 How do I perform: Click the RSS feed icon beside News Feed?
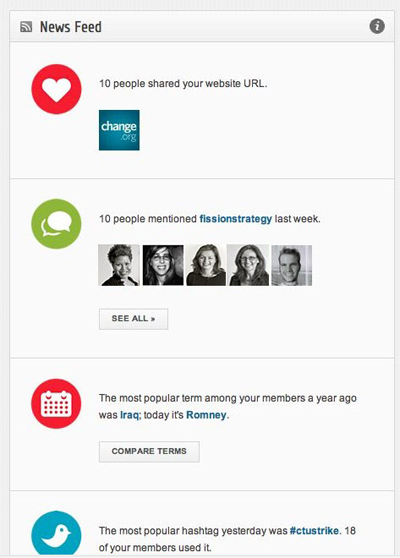tap(26, 27)
